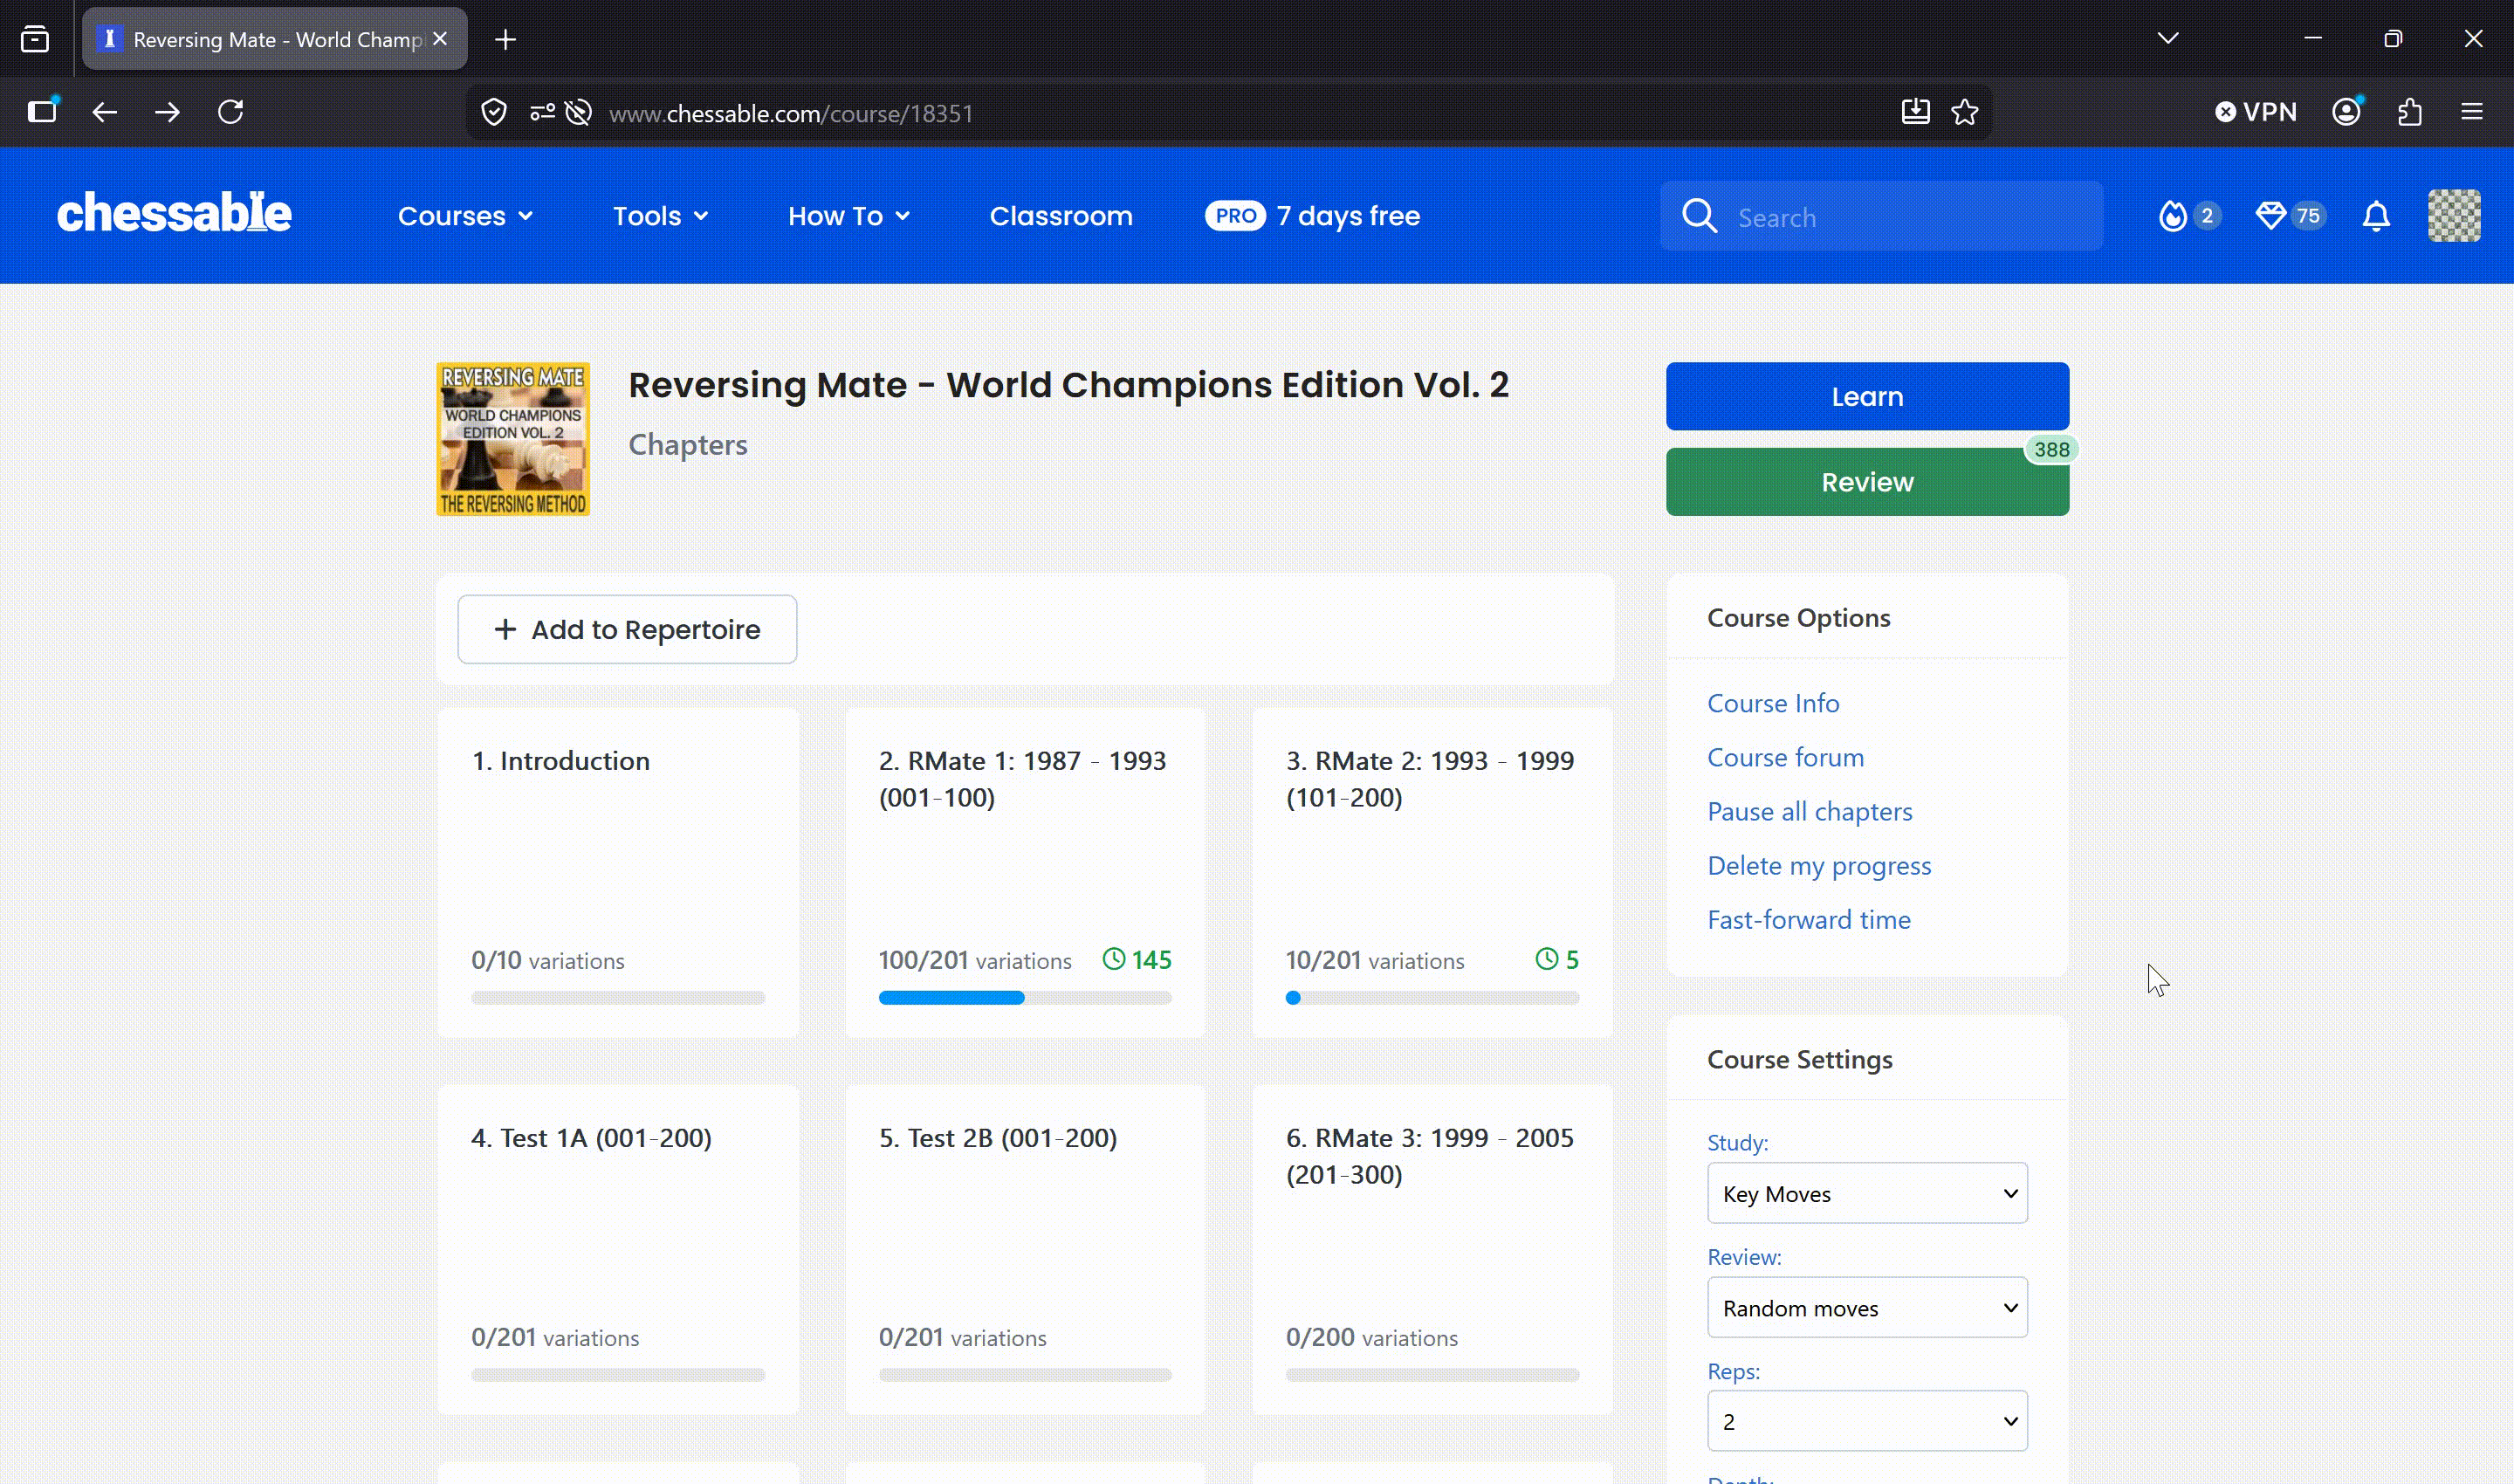Click the 388 review count badge
Image resolution: width=2514 pixels, height=1484 pixels.
[2051, 450]
